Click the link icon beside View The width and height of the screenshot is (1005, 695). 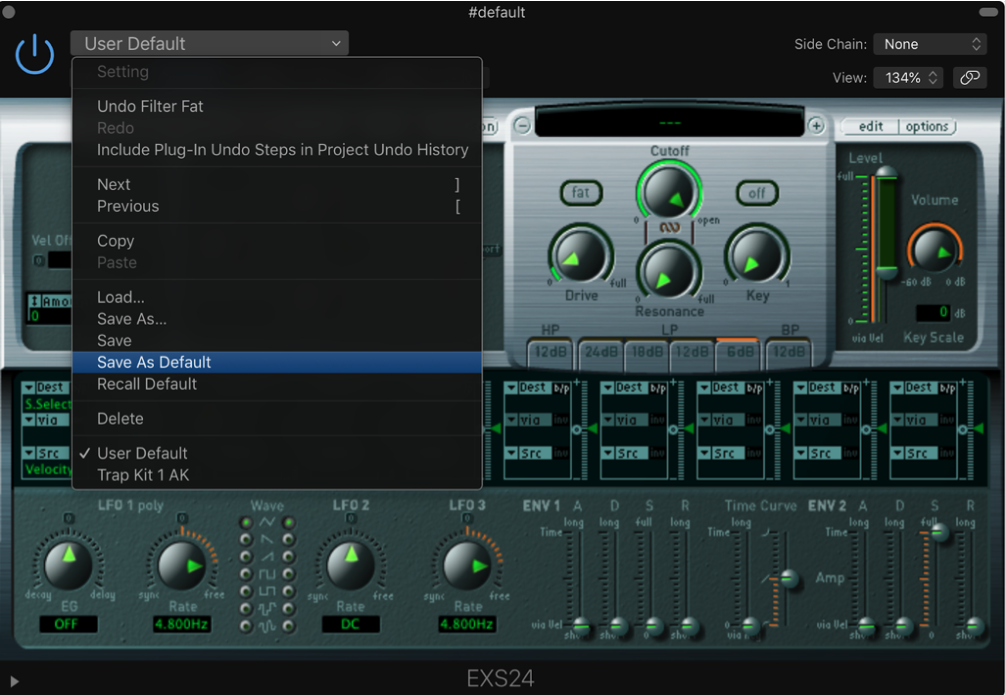(968, 77)
